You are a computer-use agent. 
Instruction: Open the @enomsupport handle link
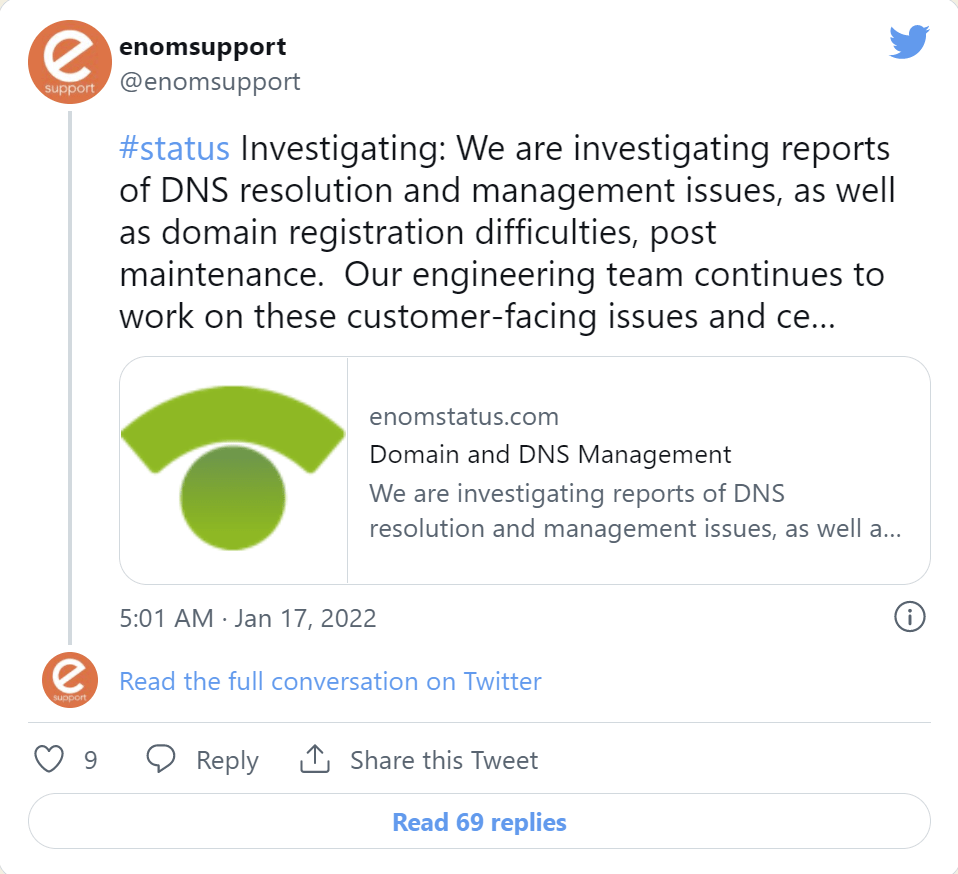(x=209, y=81)
